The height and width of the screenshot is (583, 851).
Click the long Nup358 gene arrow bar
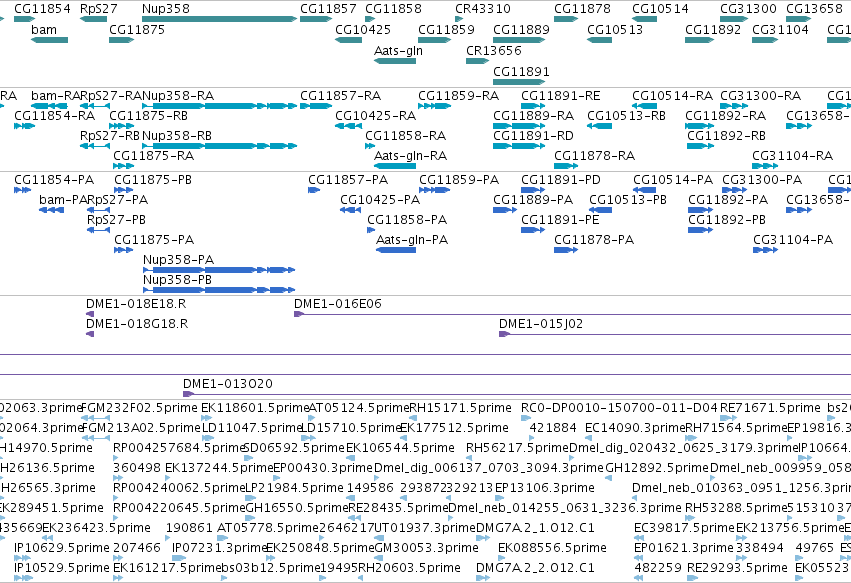(219, 19)
